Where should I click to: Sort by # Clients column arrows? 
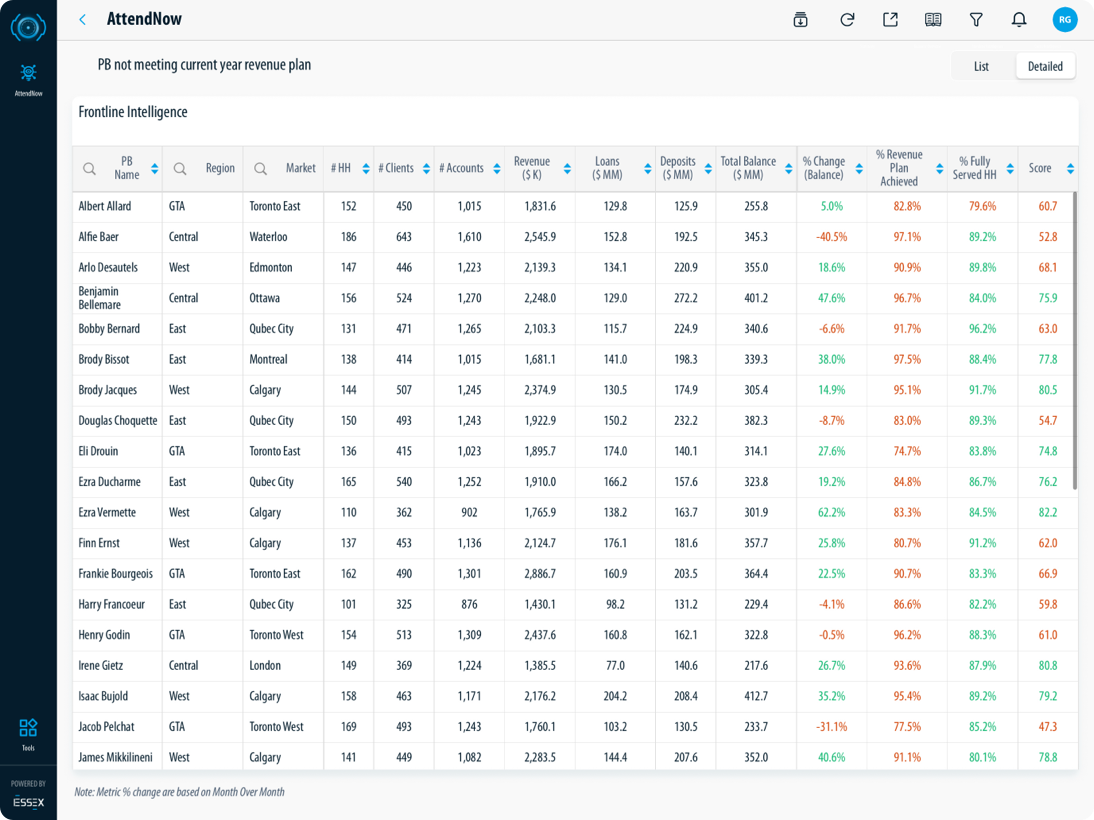coord(426,169)
